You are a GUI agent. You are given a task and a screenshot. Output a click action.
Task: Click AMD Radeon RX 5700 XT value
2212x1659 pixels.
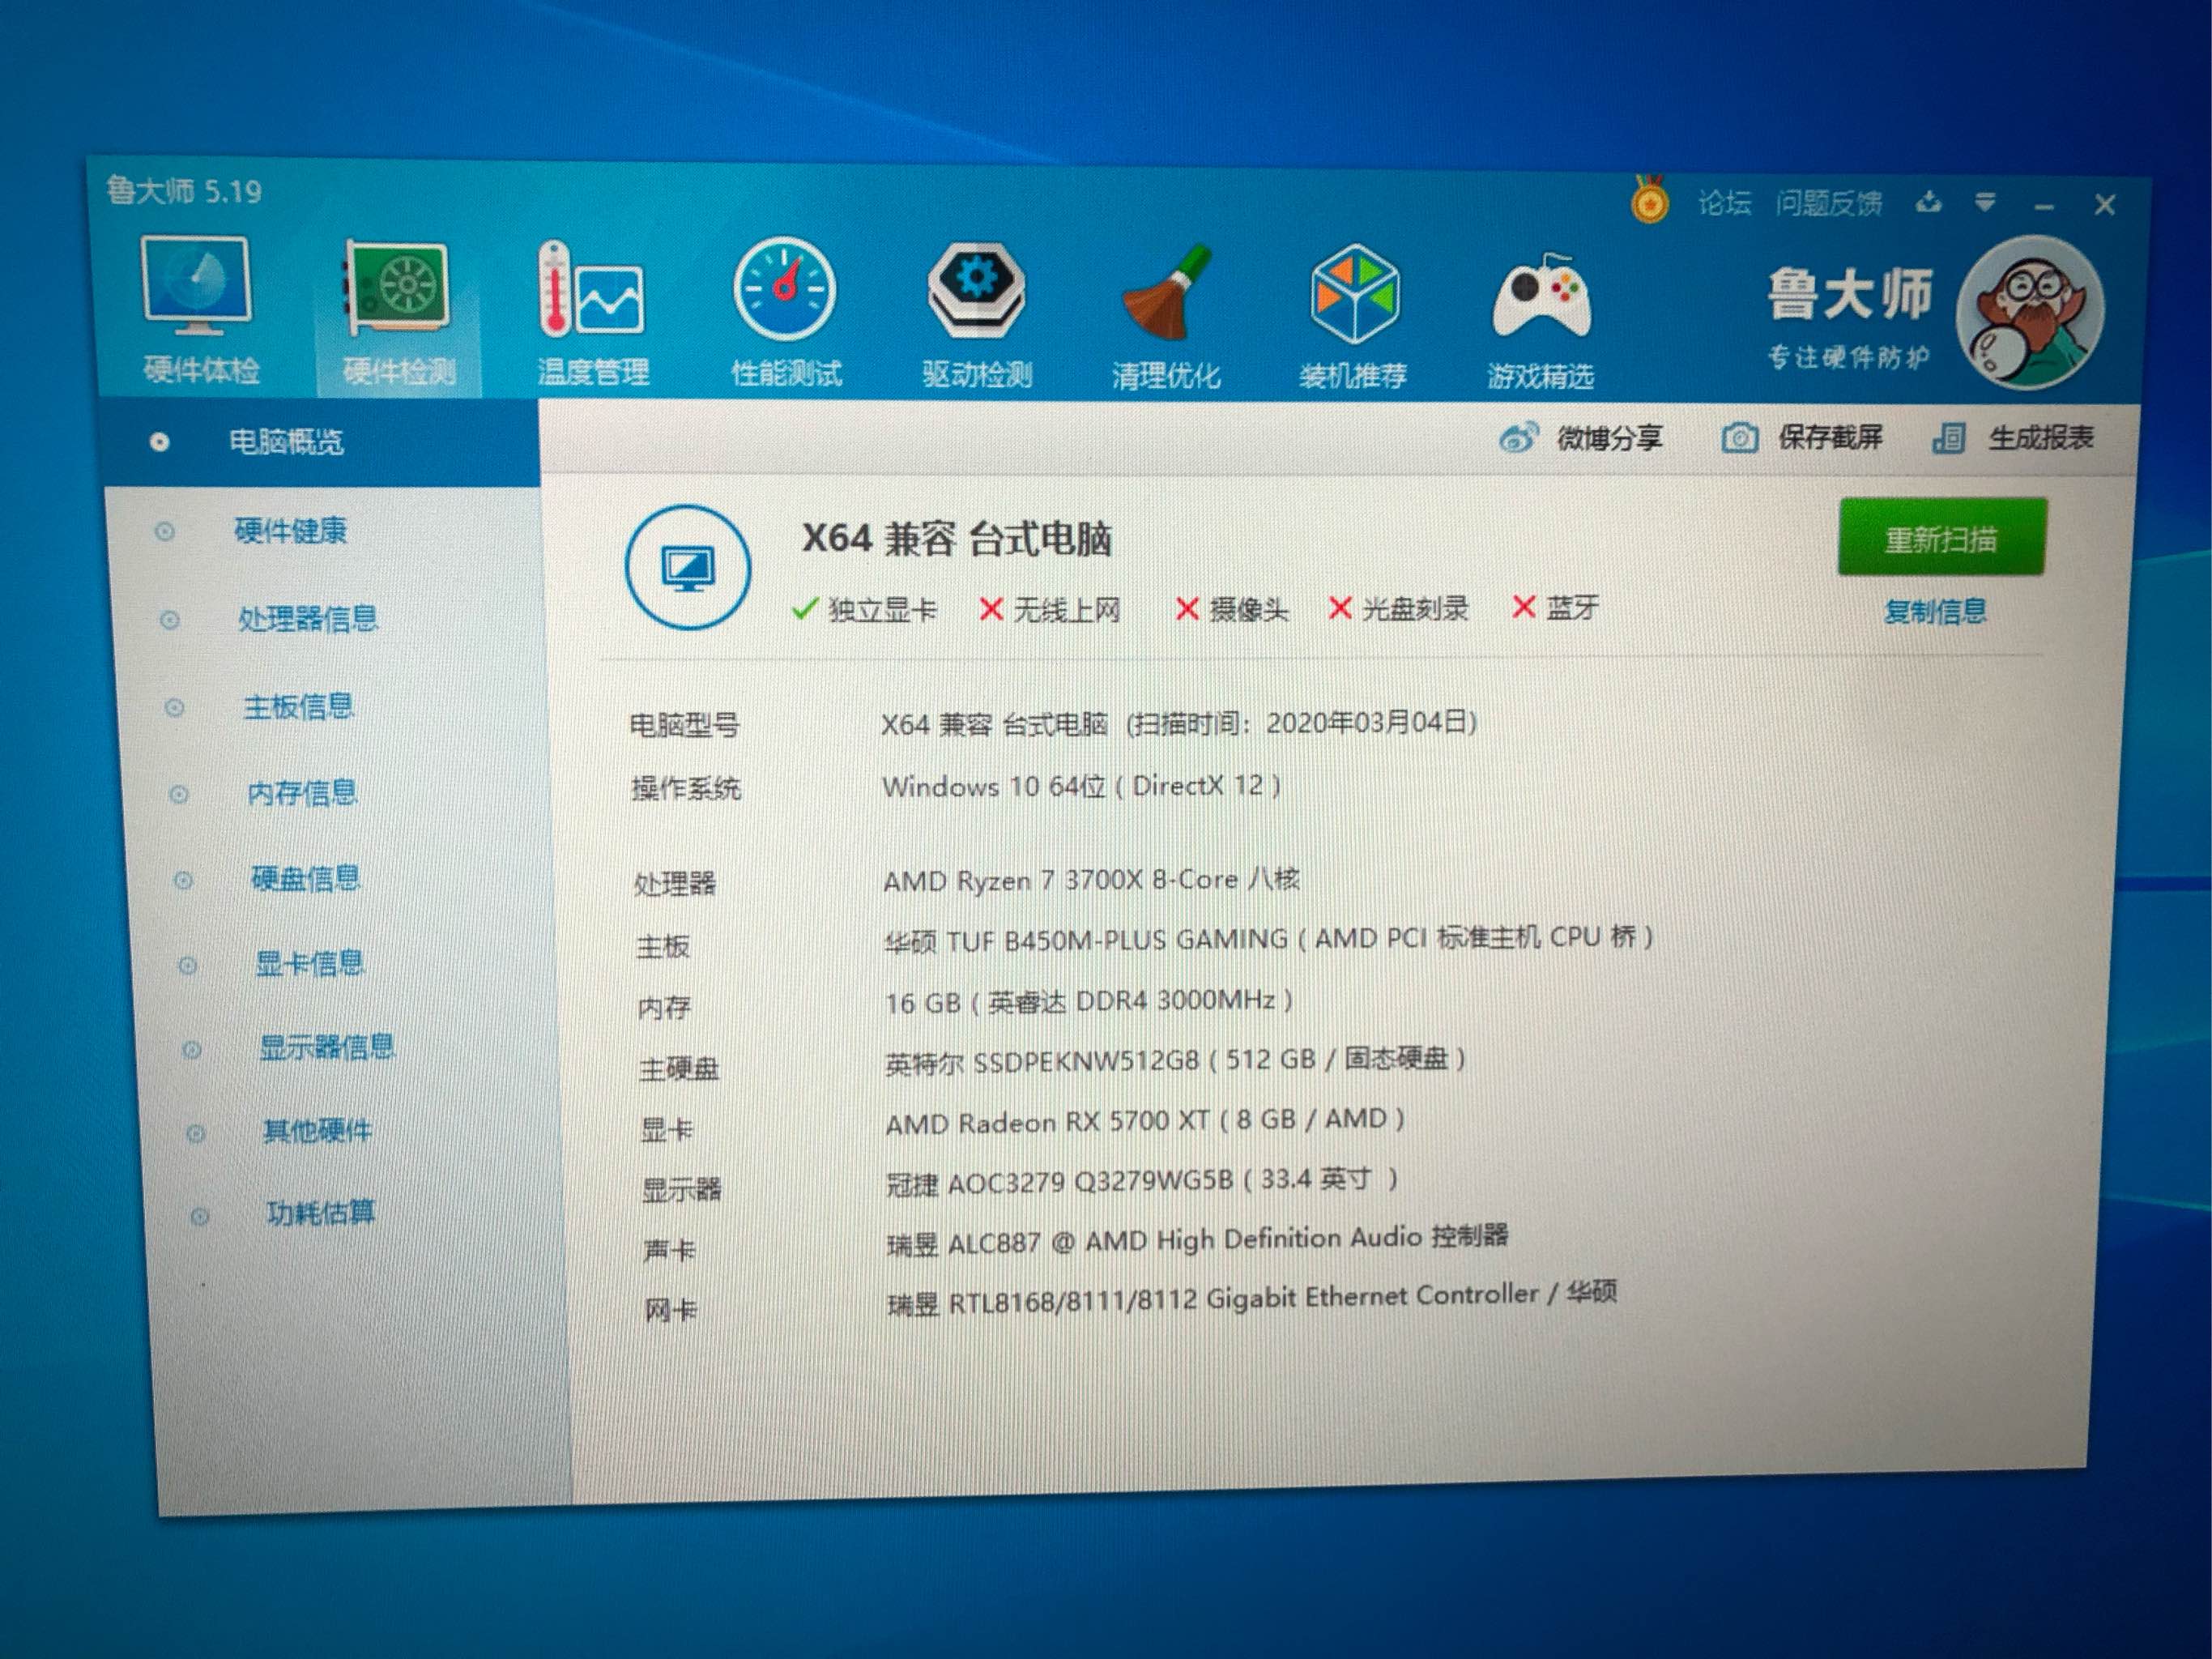click(1146, 1121)
